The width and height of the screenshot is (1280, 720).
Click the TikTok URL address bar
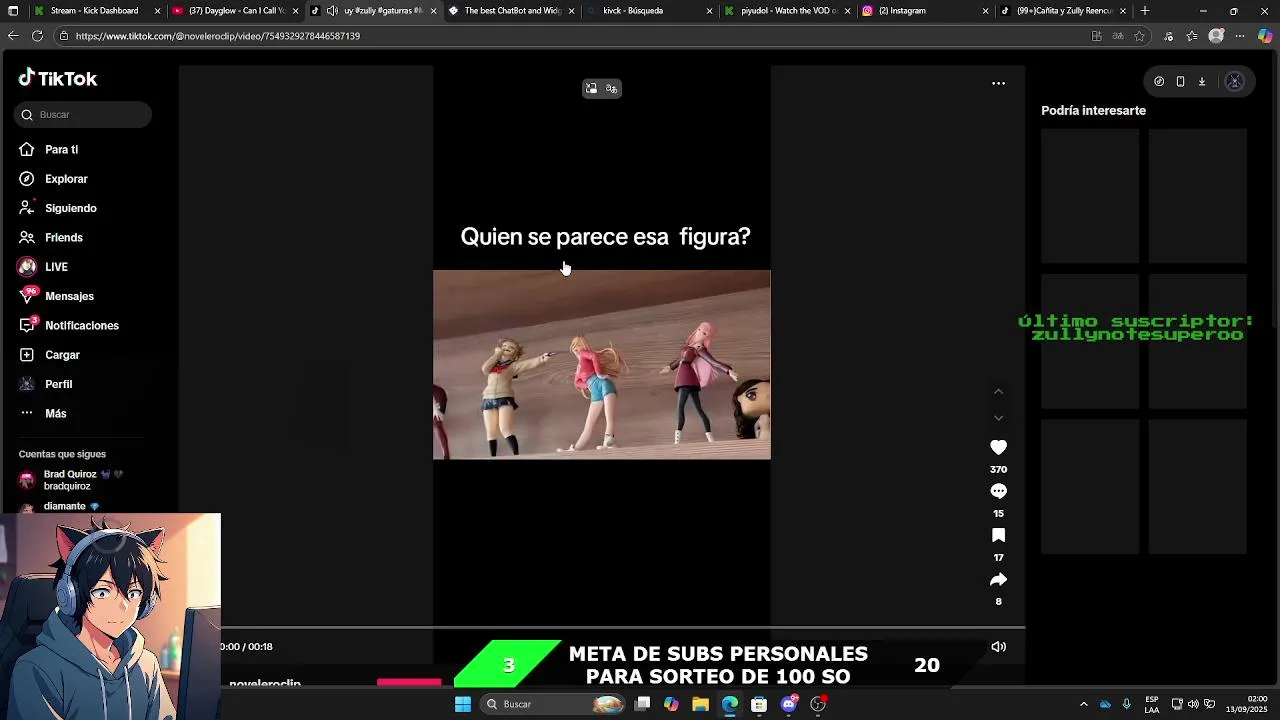pos(570,36)
